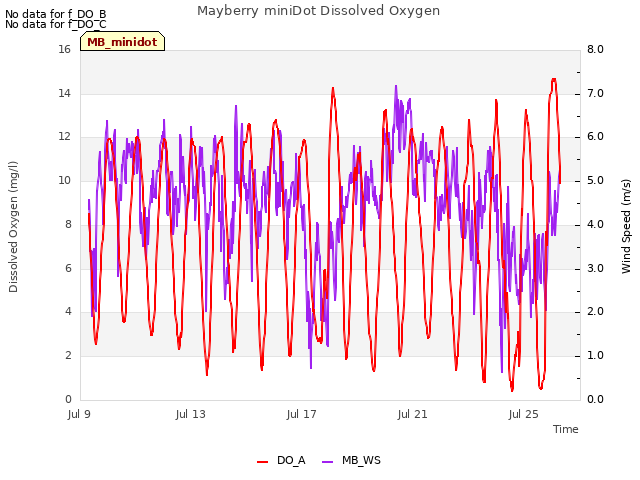This screenshot has width=640, height=480.
Task: Click the Jul 9 x-axis tick label
Action: 79,414
